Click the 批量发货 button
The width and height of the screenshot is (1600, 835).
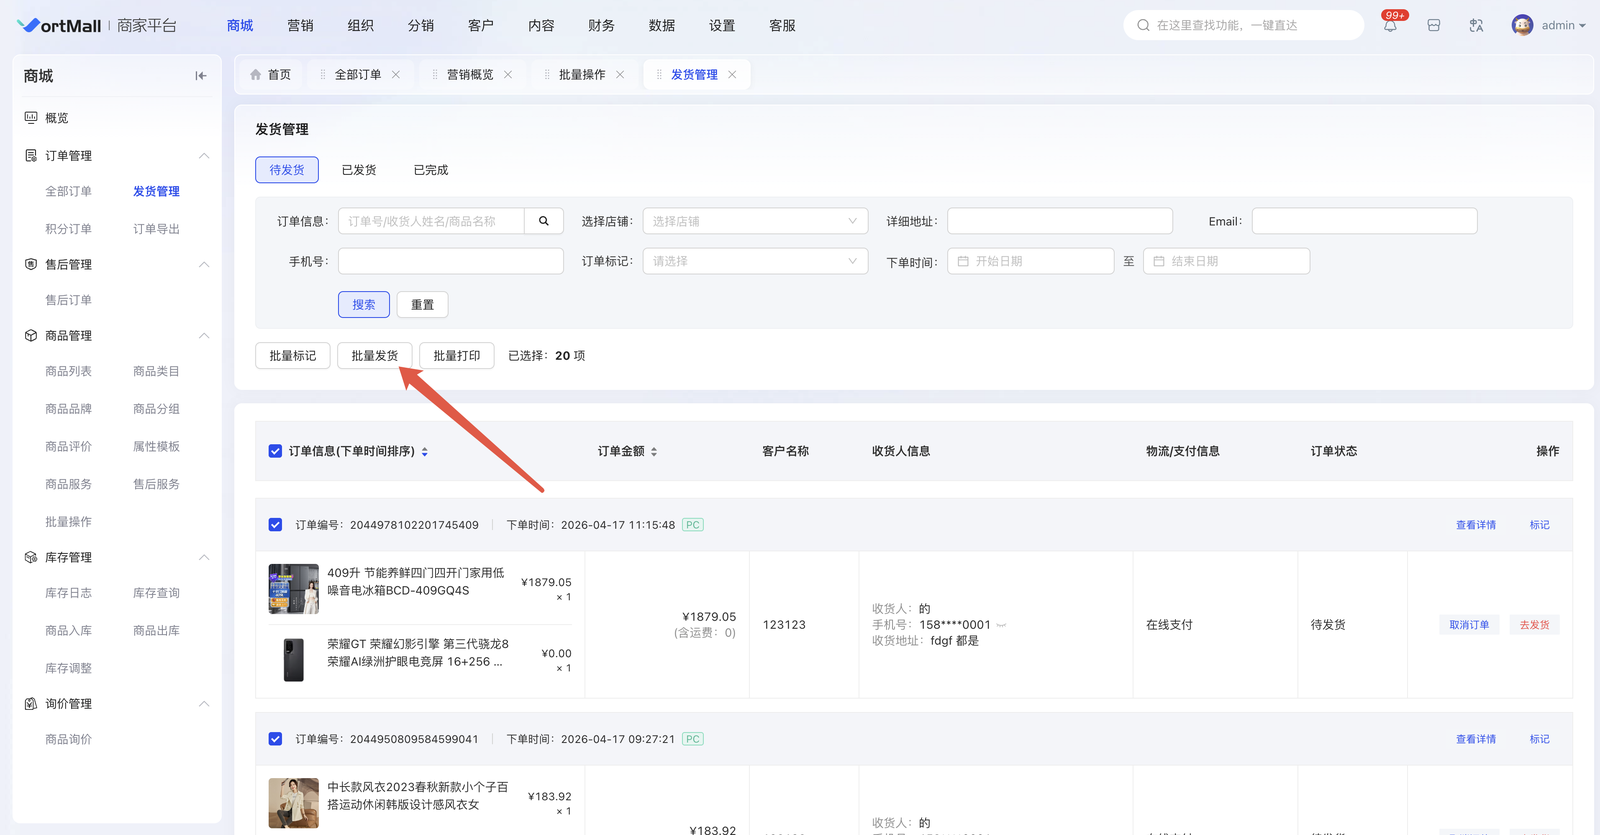point(375,356)
